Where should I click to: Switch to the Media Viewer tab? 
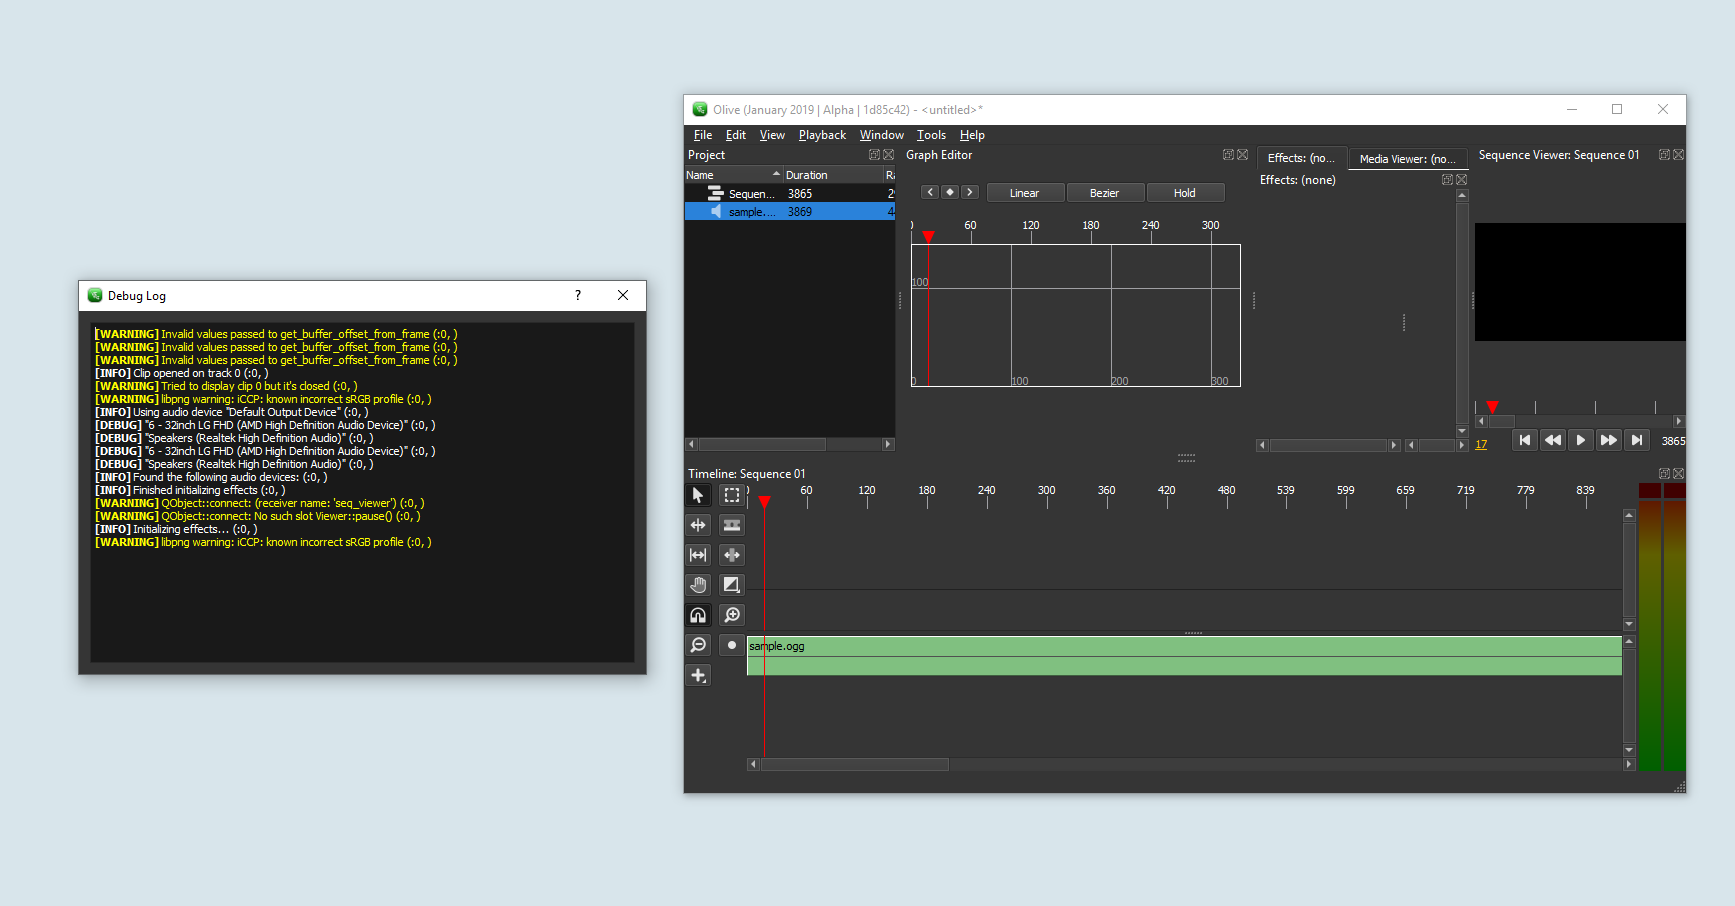(x=1407, y=159)
